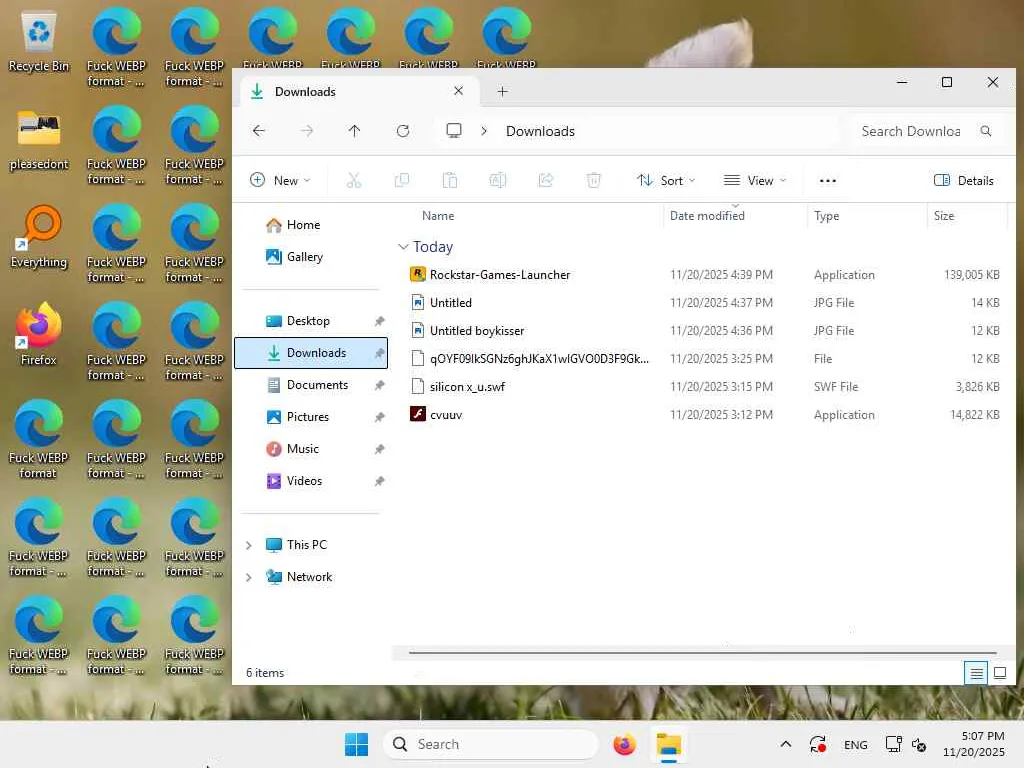
Task: Open Music in the navigation pane
Action: (x=303, y=449)
